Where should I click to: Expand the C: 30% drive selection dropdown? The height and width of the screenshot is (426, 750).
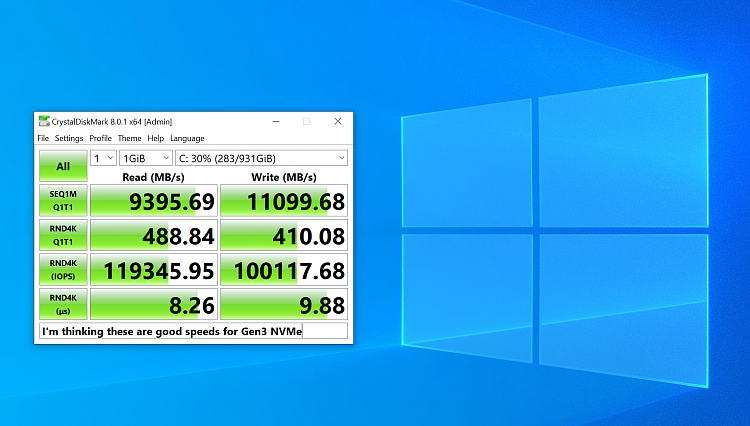(262, 158)
